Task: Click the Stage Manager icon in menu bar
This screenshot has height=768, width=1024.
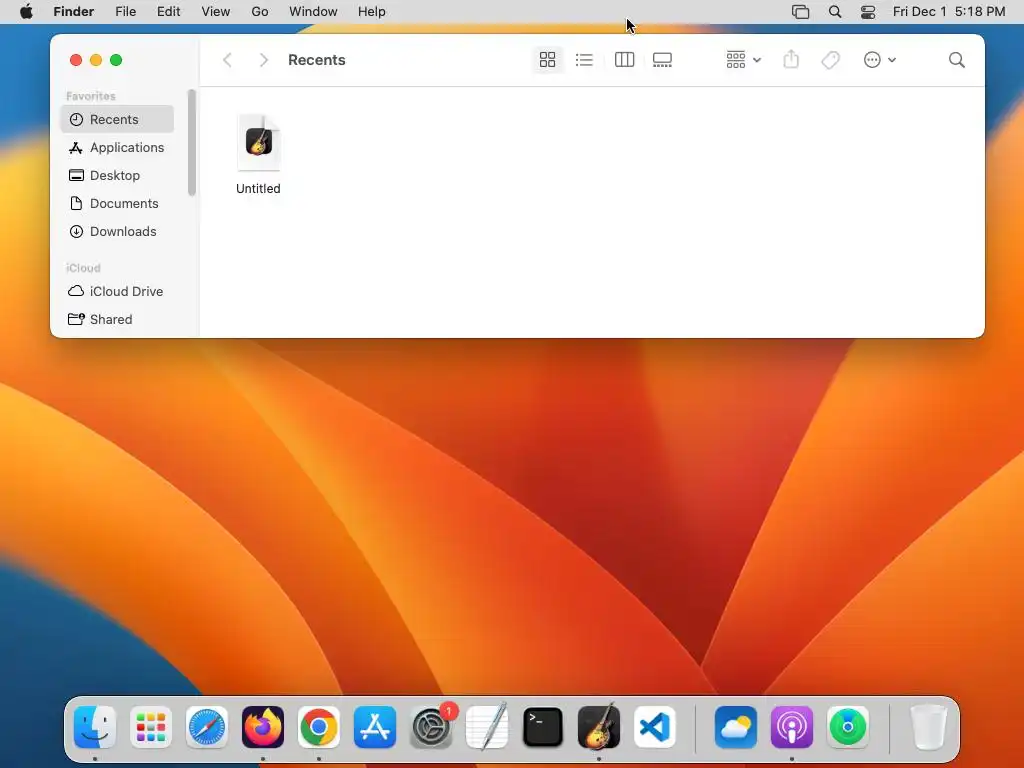Action: pos(801,12)
